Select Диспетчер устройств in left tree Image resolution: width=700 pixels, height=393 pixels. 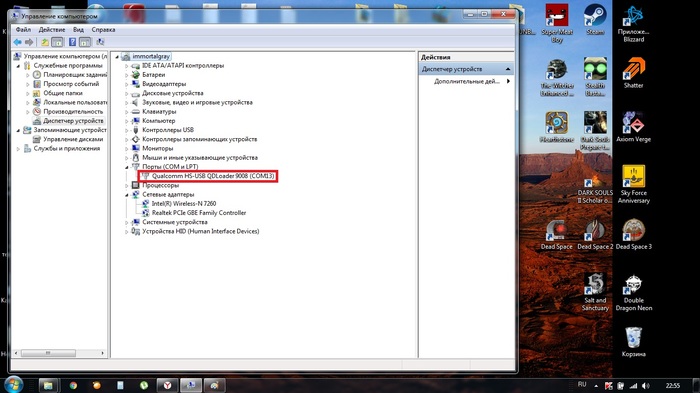pyautogui.click(x=73, y=121)
